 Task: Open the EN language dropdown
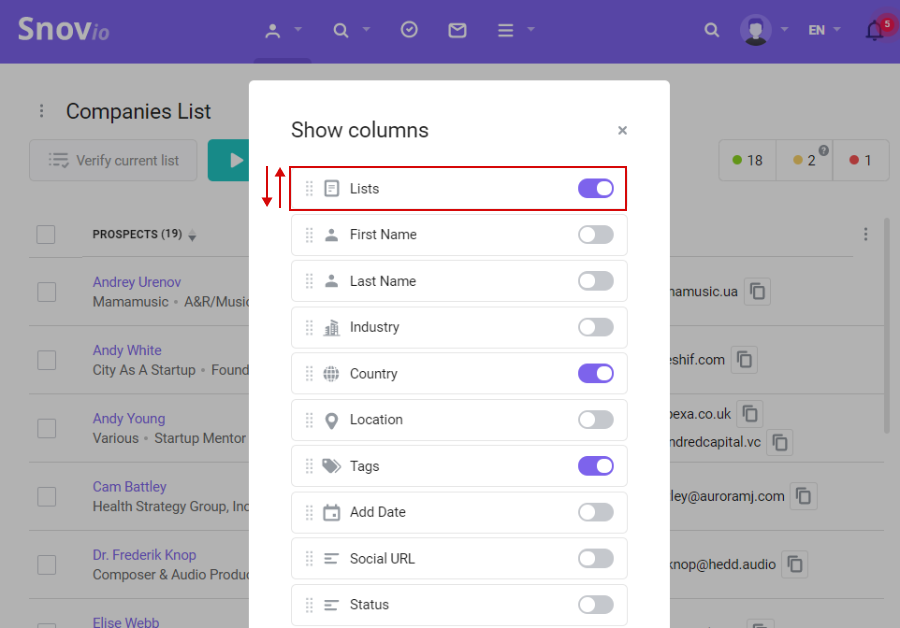(x=824, y=30)
